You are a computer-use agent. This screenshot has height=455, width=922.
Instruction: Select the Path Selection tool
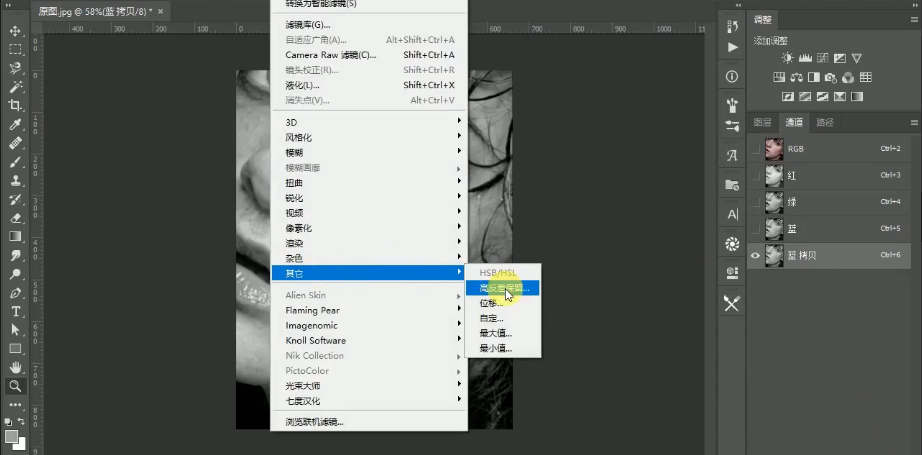coord(15,330)
